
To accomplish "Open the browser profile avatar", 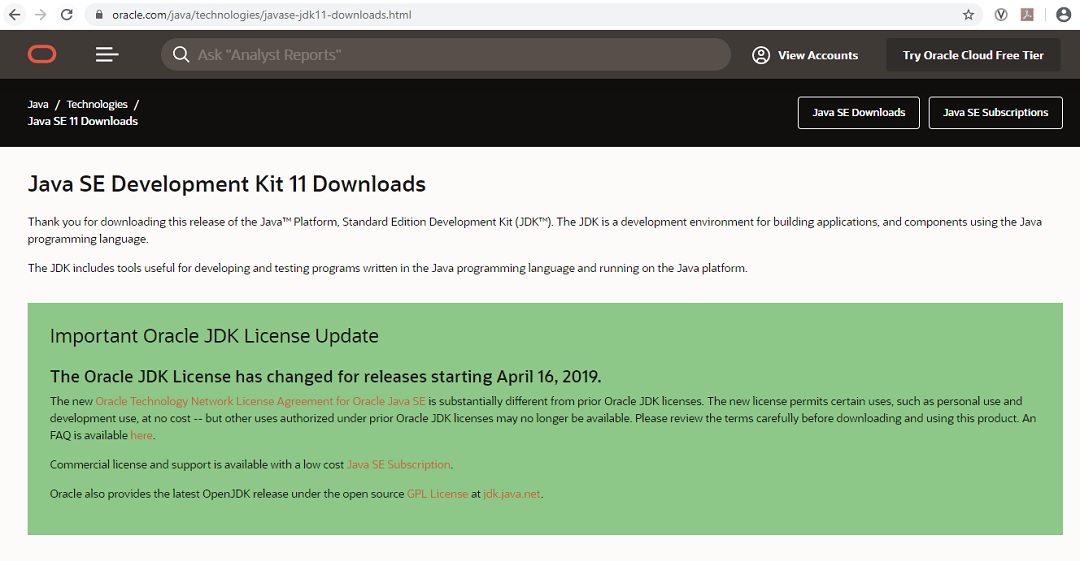I will coord(1063,14).
